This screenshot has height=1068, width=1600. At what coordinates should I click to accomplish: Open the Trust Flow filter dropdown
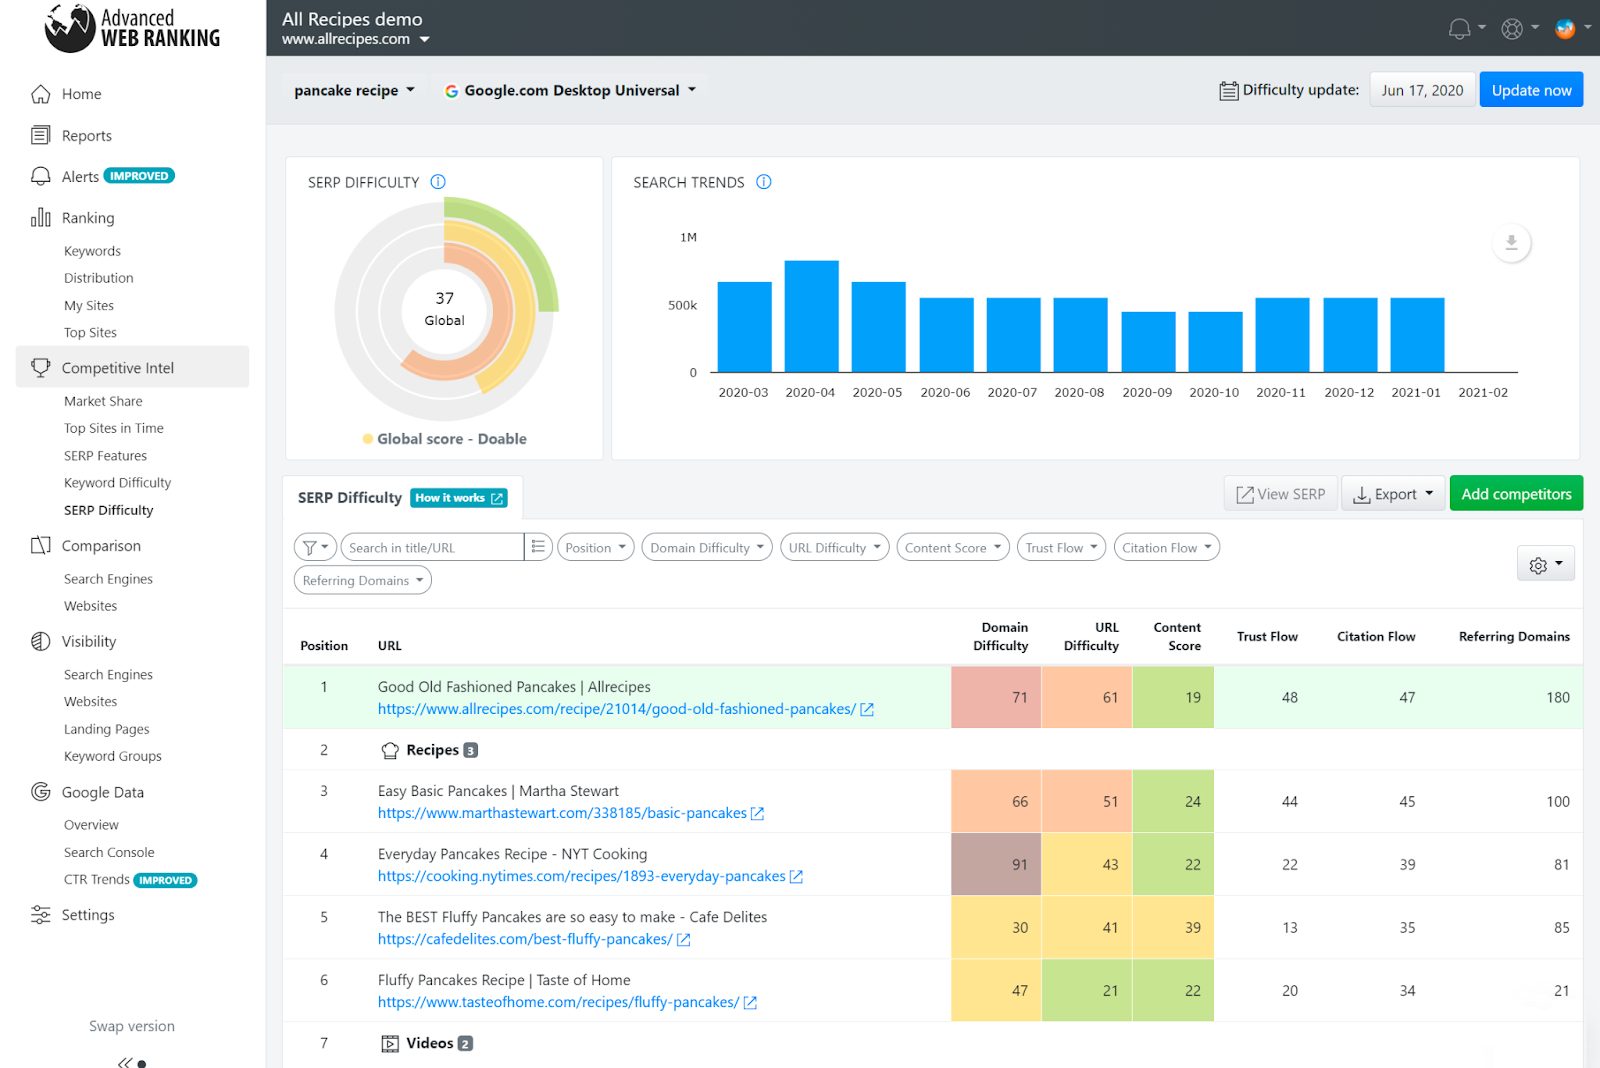pos(1061,547)
